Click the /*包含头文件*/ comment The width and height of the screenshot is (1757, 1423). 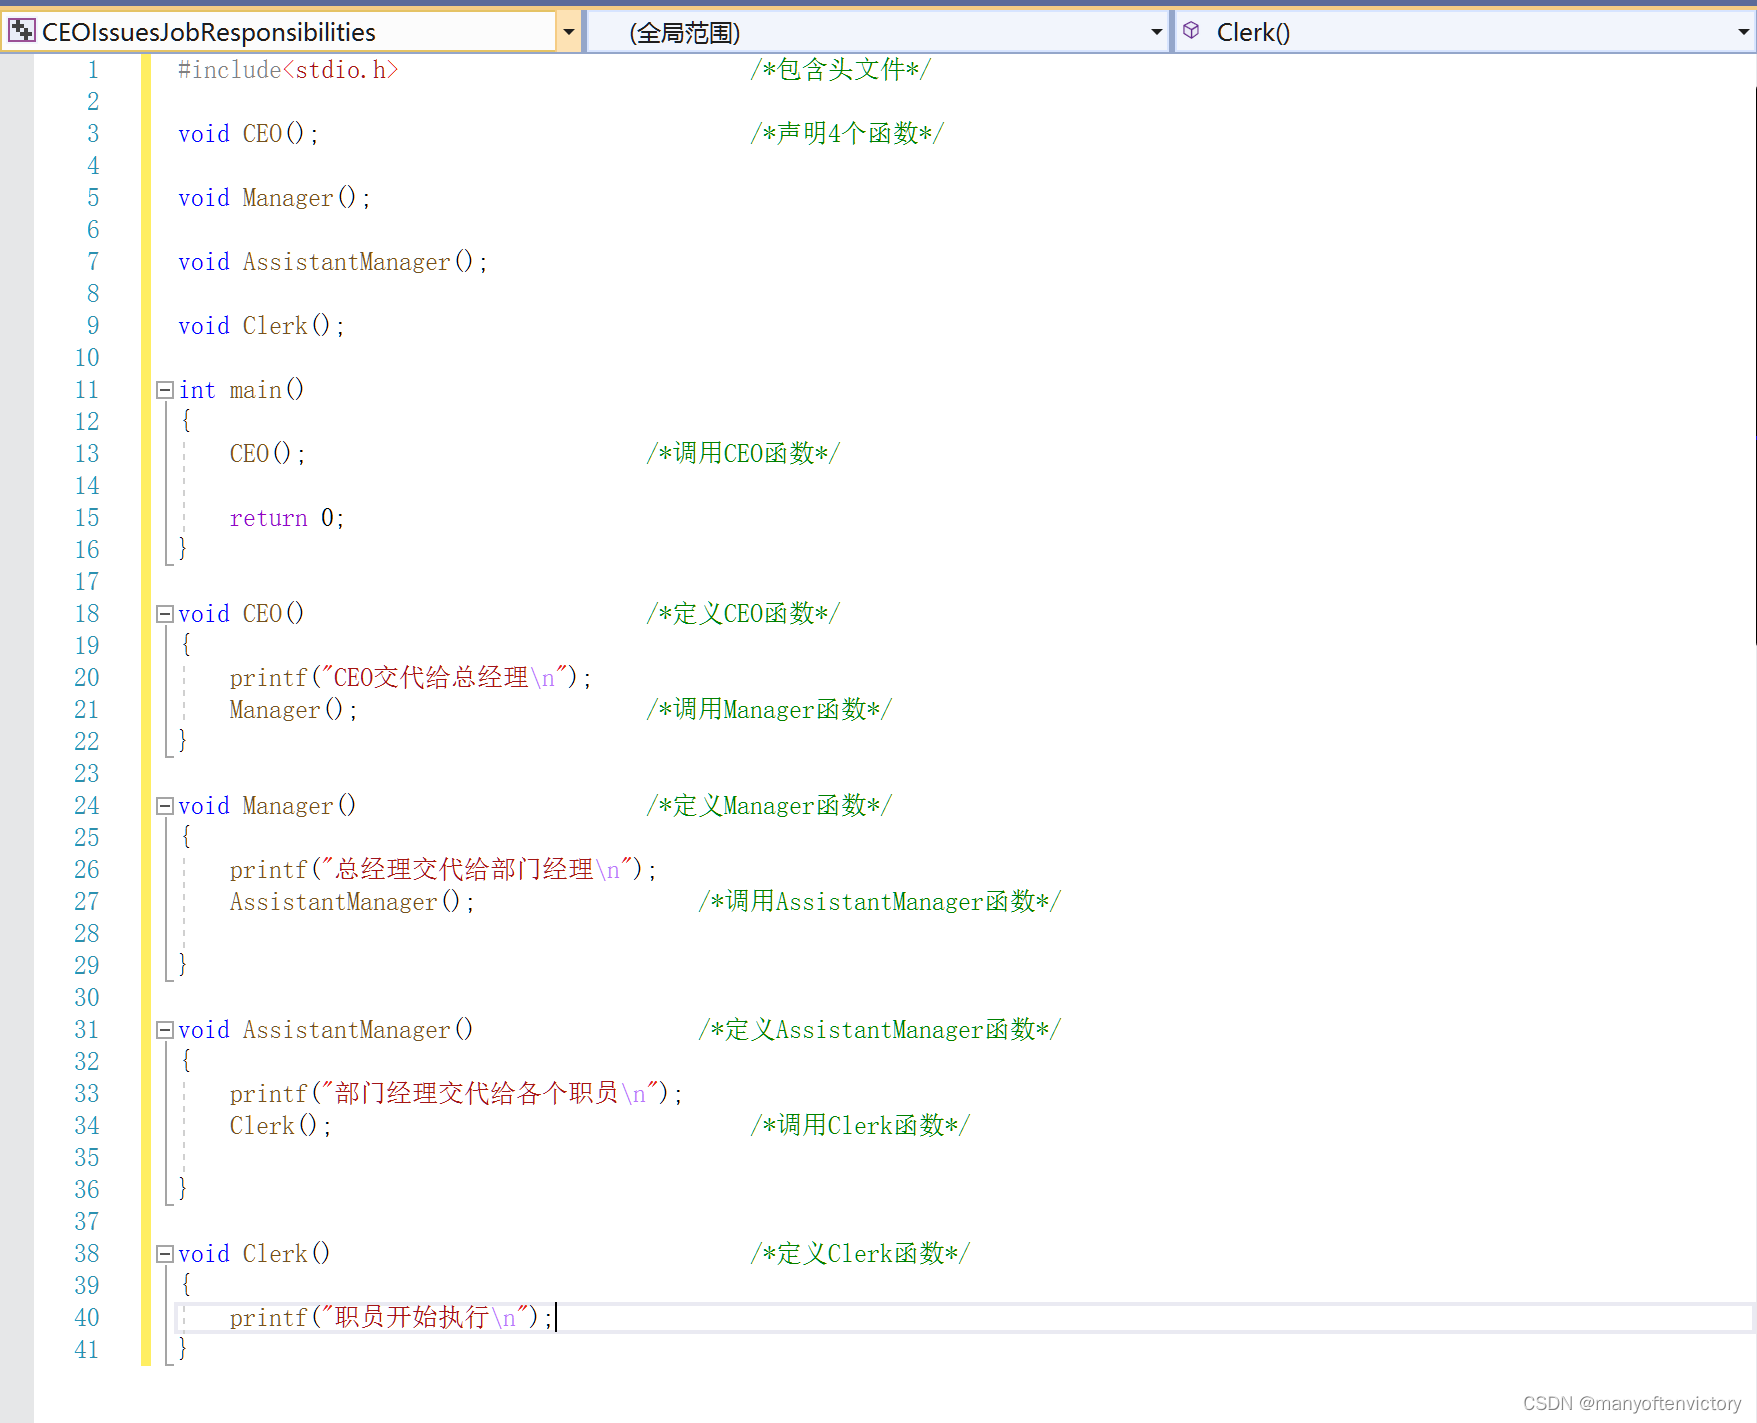click(840, 70)
